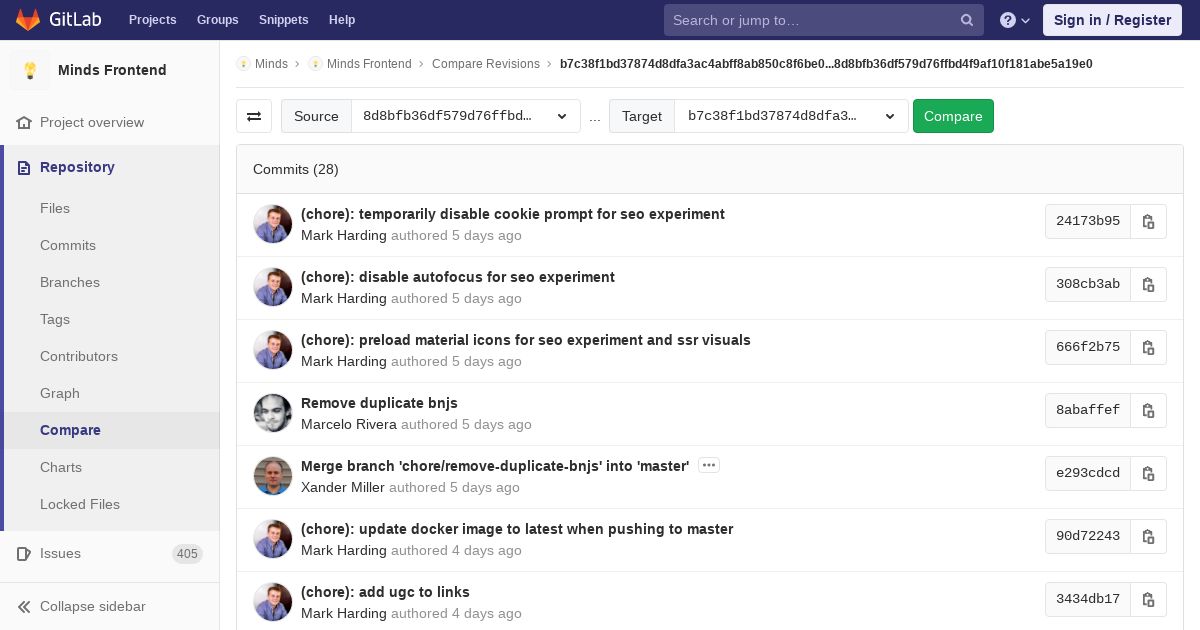Open the Target revision dropdown
Screen dimensions: 1200x630
[x=790, y=116]
